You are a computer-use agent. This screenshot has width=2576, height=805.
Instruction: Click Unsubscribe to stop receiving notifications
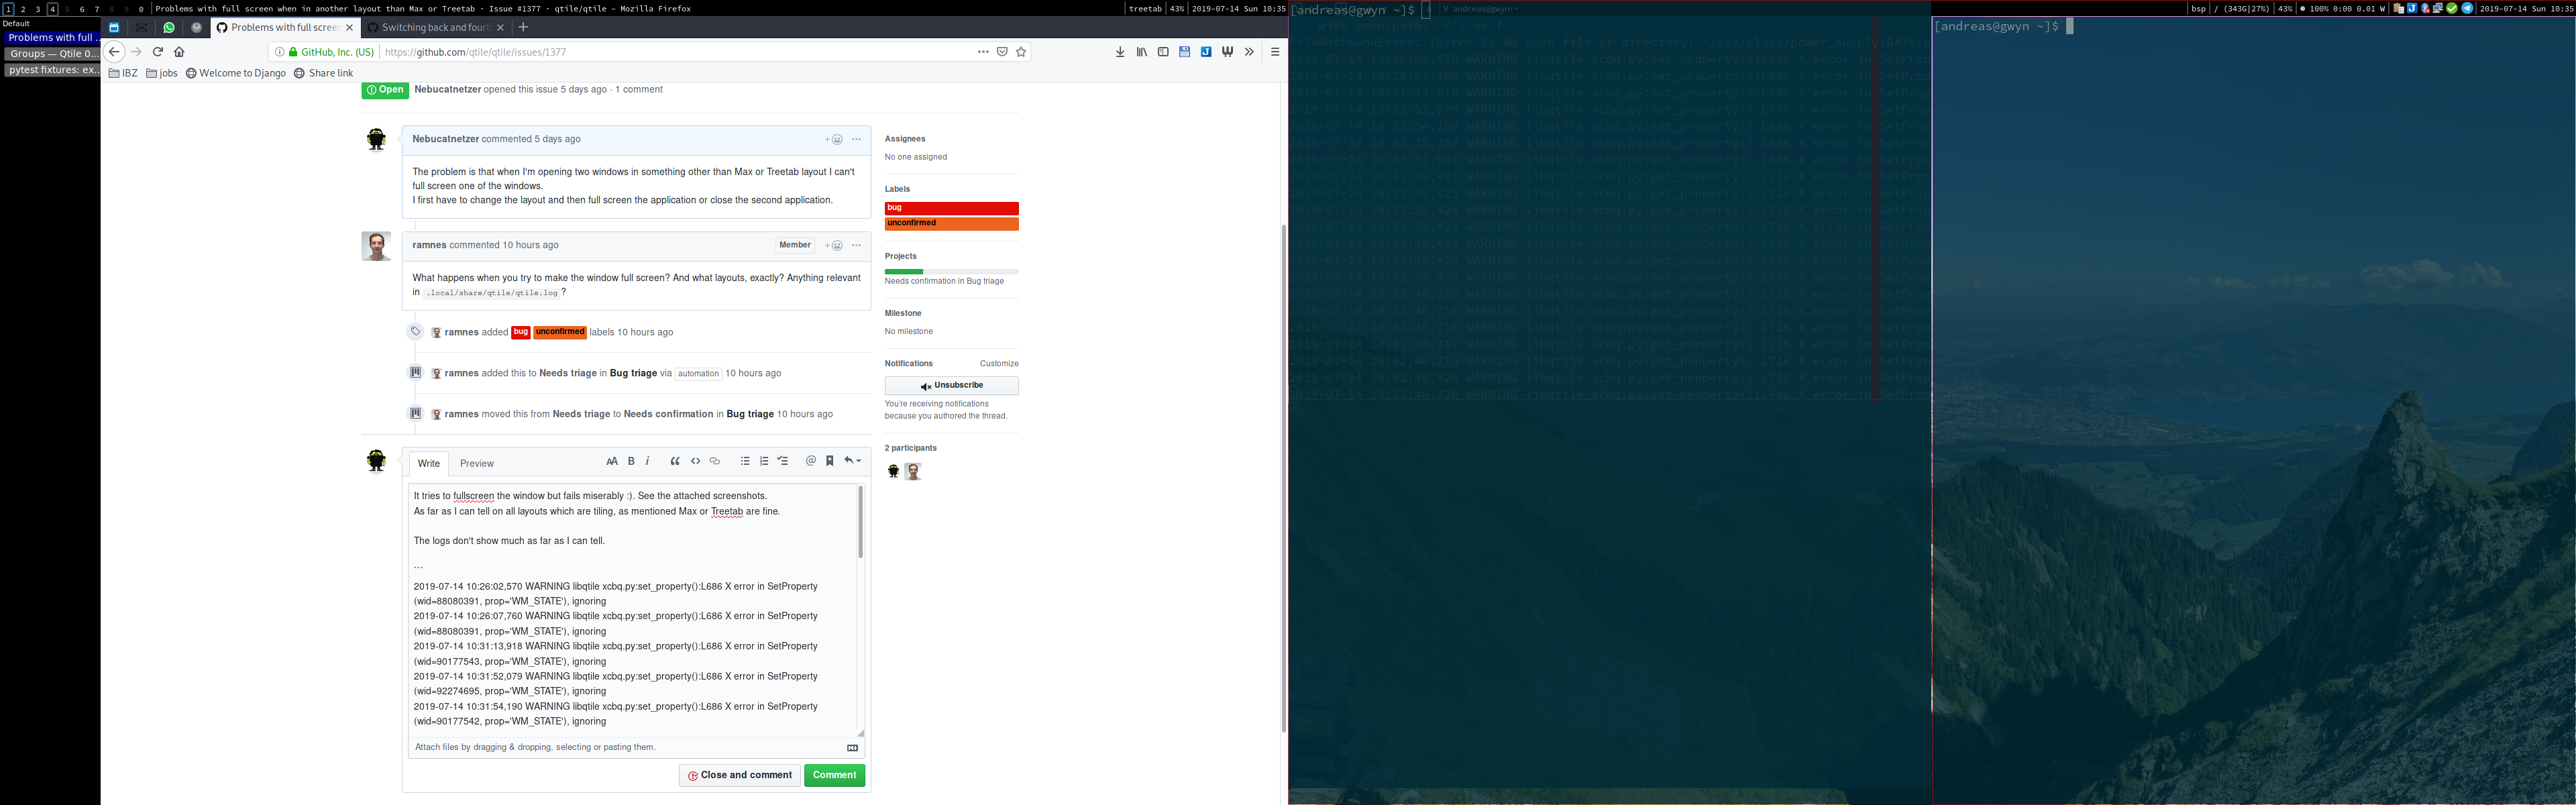pos(950,385)
